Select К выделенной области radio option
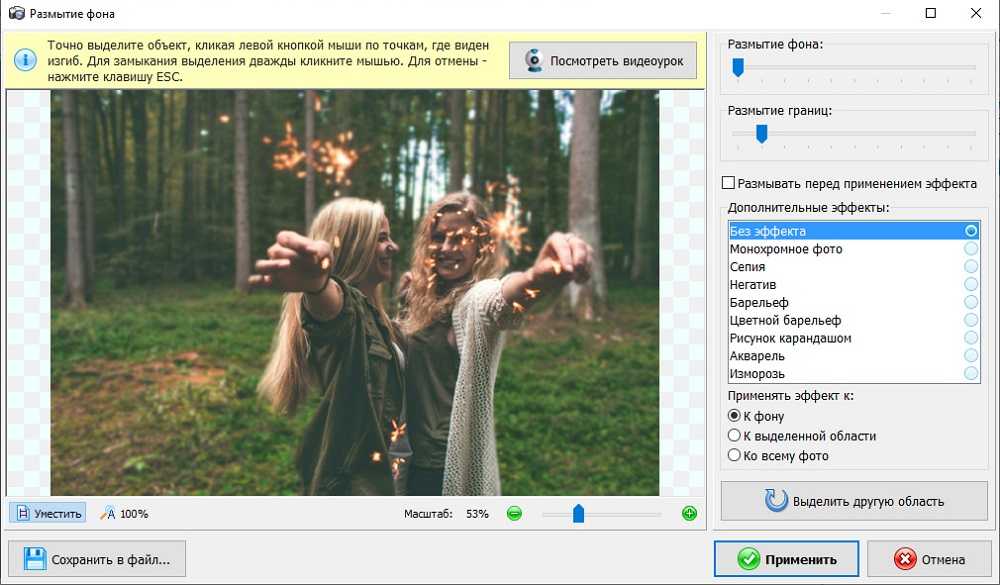This screenshot has height=585, width=1000. click(734, 436)
